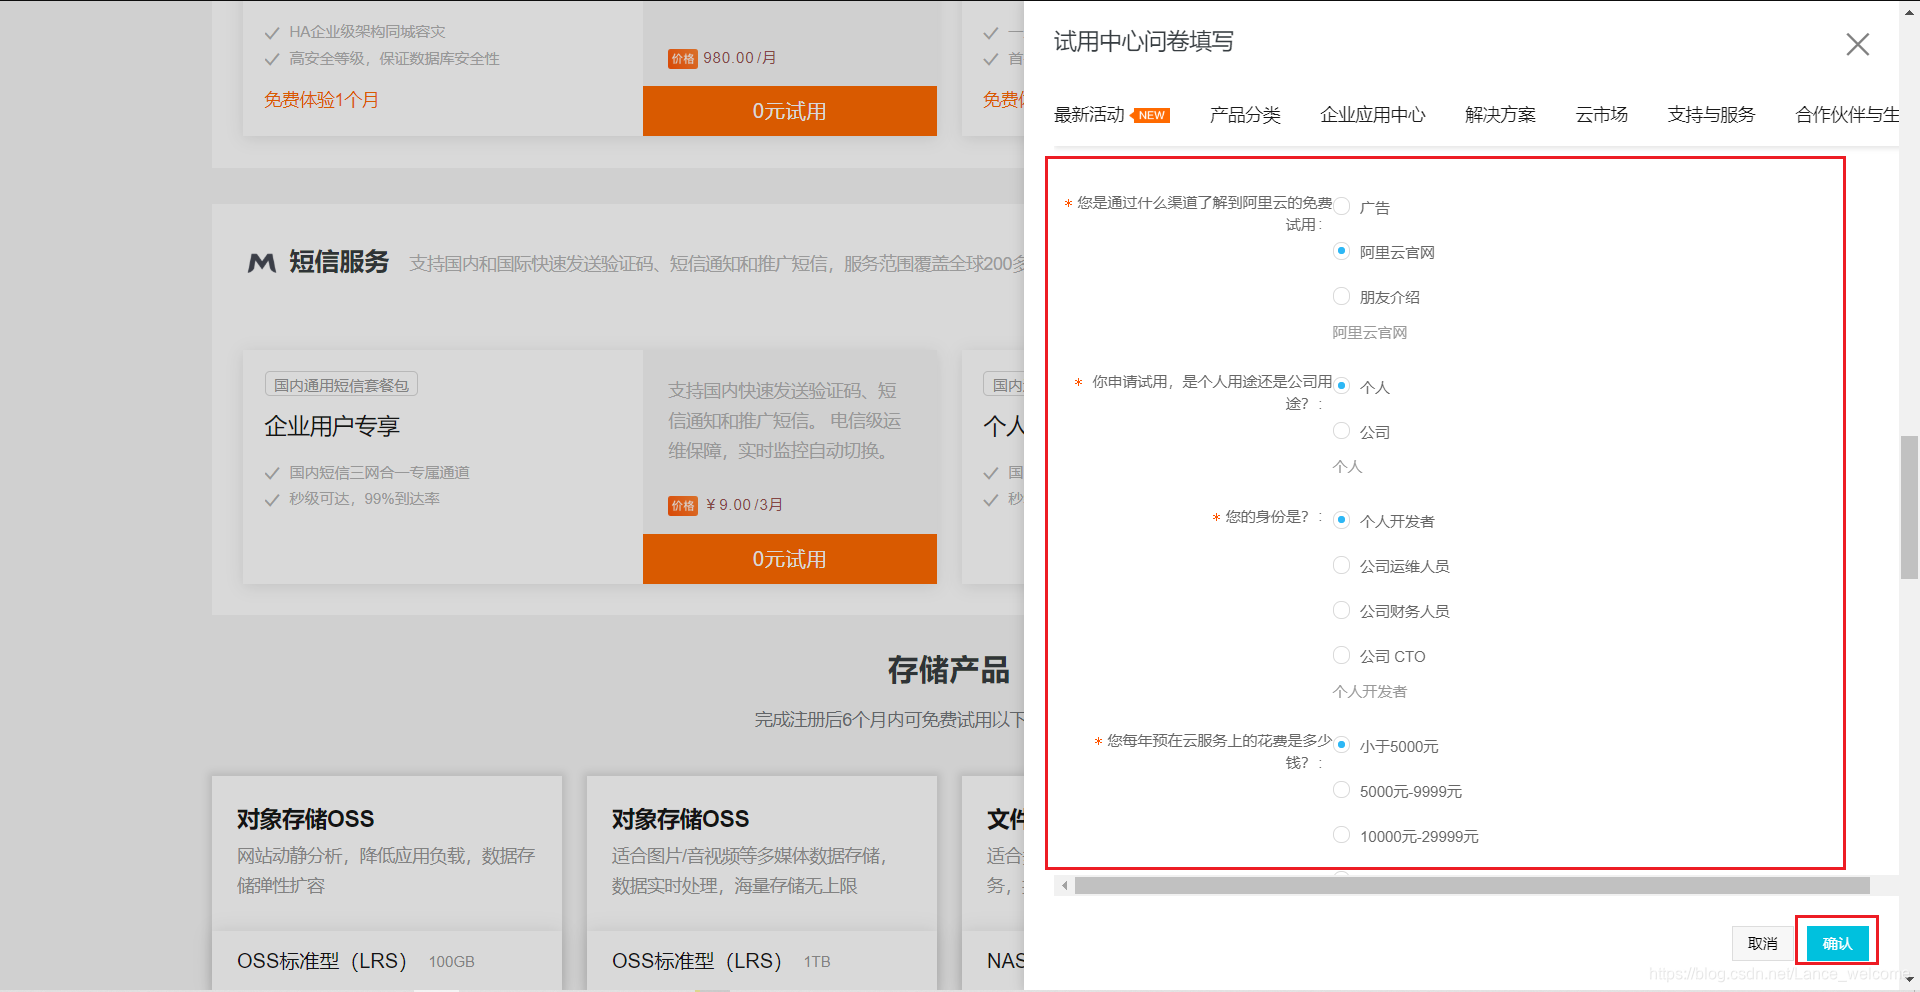1920x992 pixels.
Task: Click the 短信服务 section heading
Action: pyautogui.click(x=339, y=262)
